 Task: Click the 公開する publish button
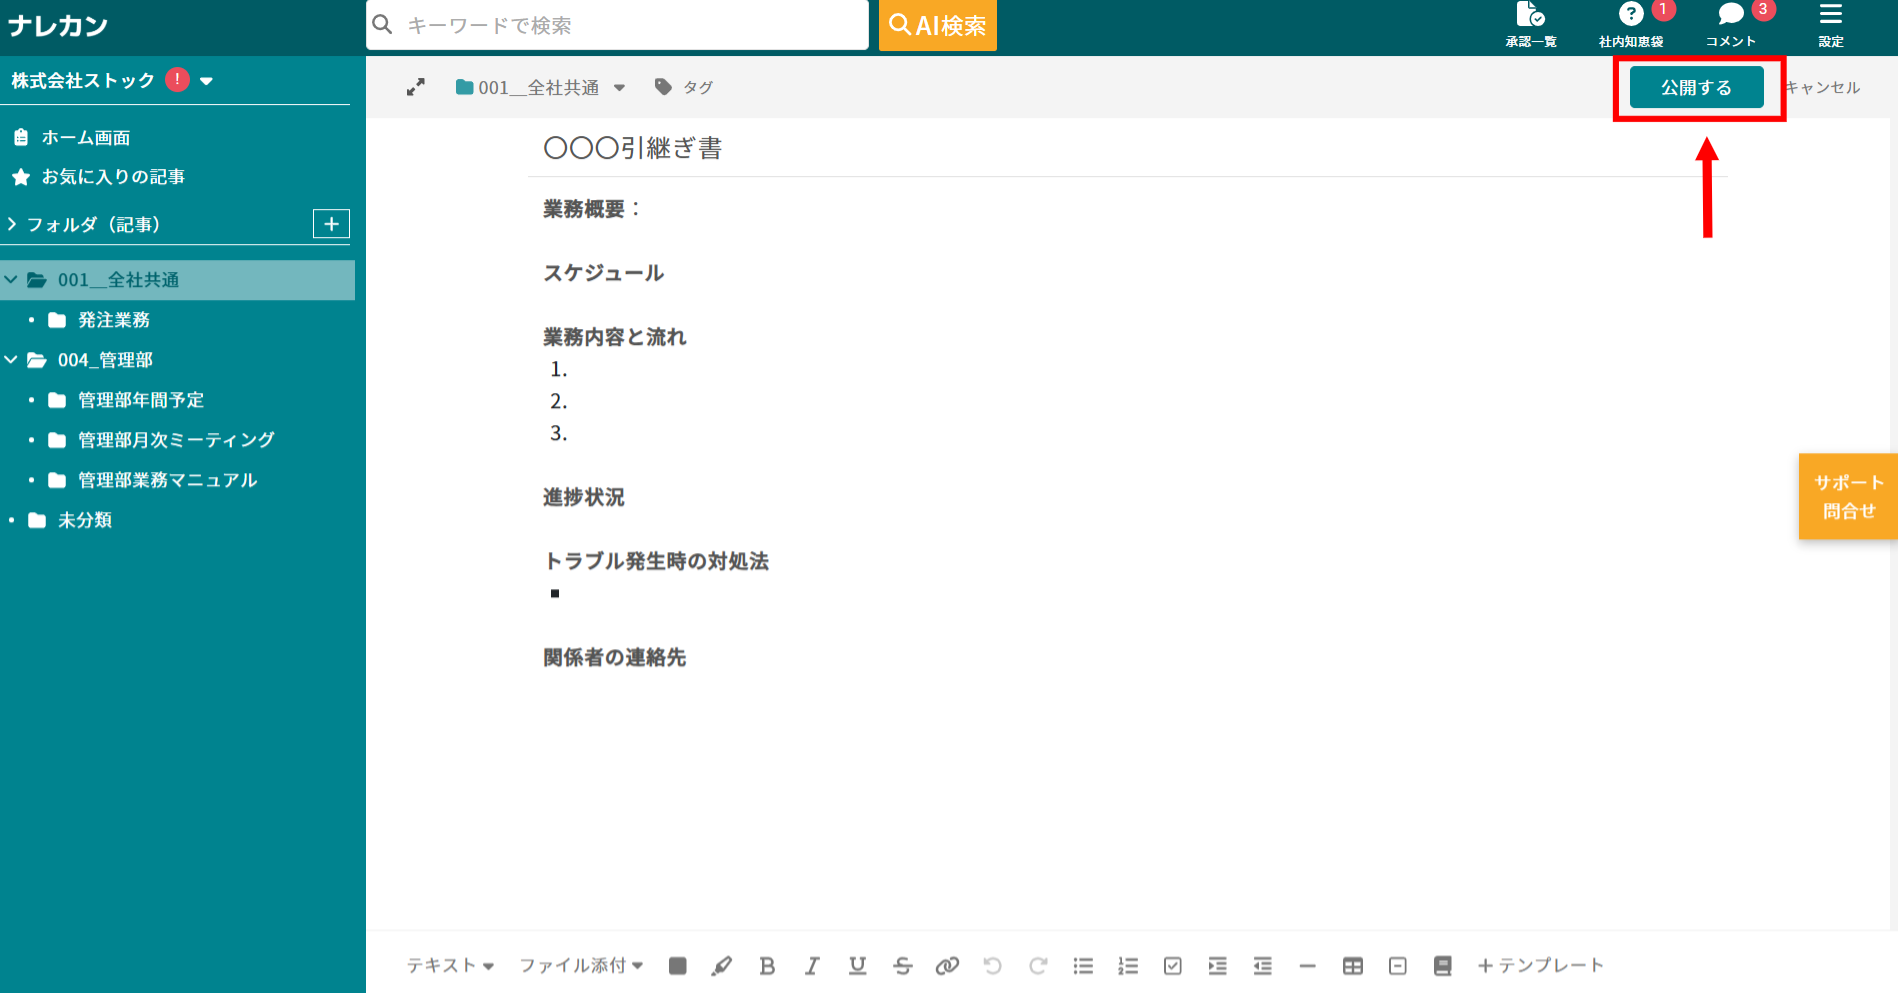tap(1697, 87)
